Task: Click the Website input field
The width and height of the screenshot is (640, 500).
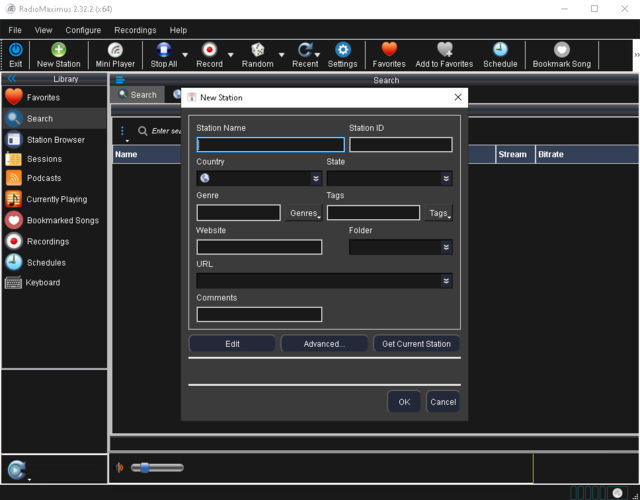Action: 259,247
